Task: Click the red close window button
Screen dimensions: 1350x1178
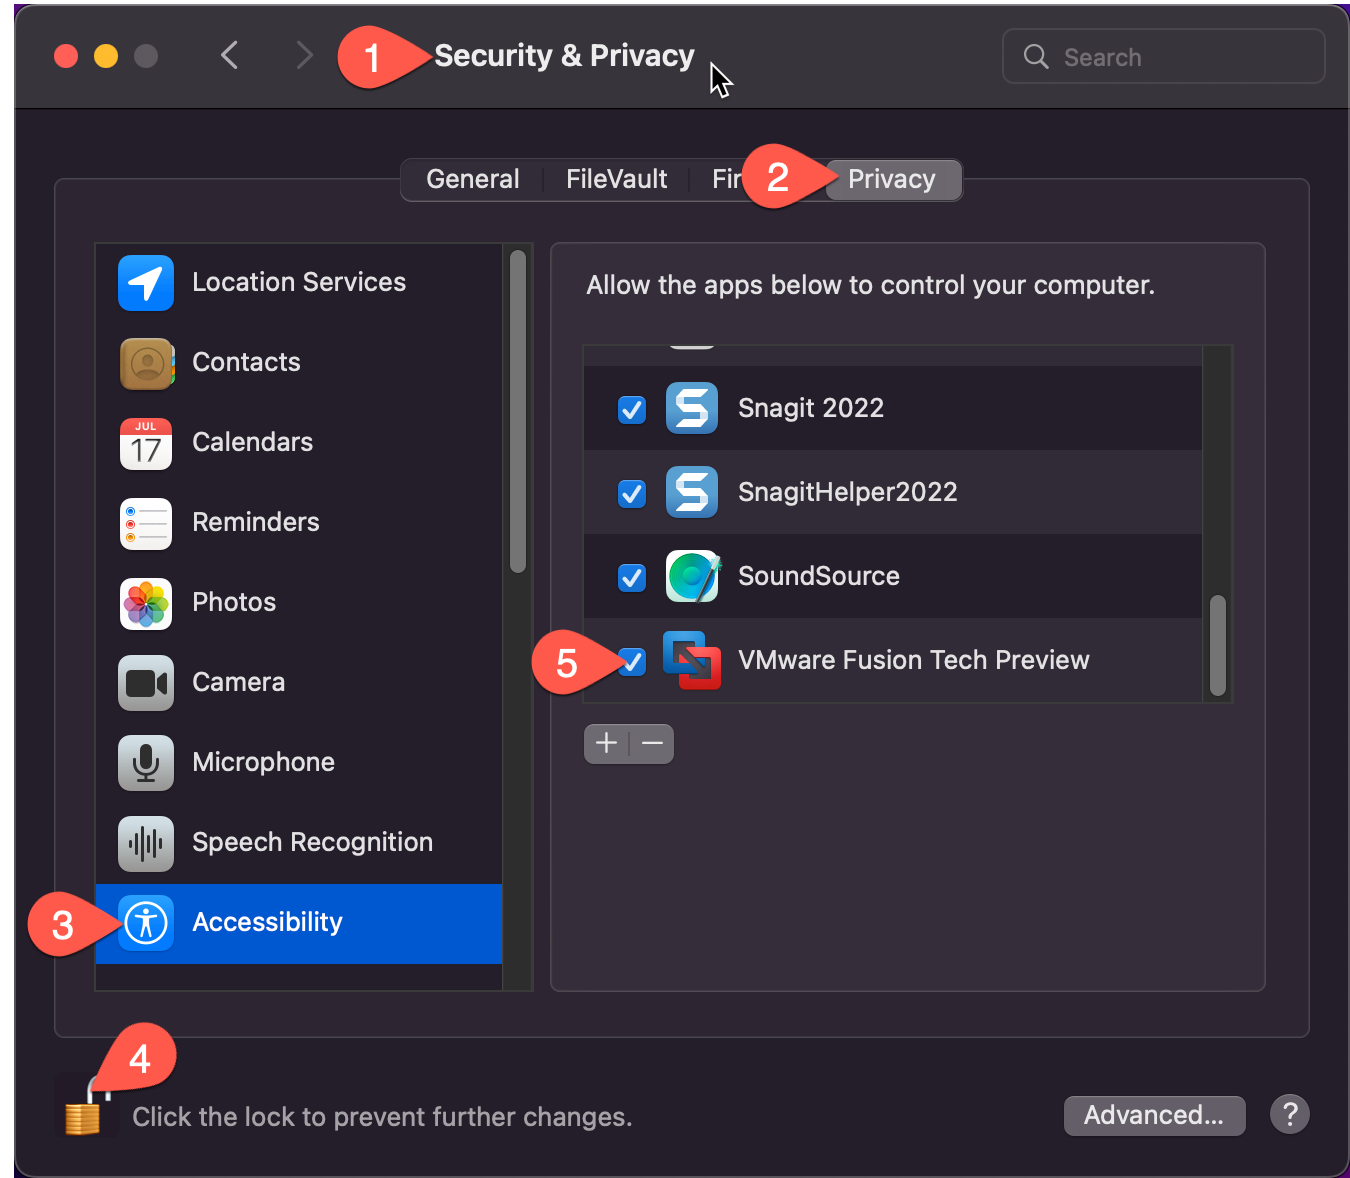Action: (x=66, y=56)
